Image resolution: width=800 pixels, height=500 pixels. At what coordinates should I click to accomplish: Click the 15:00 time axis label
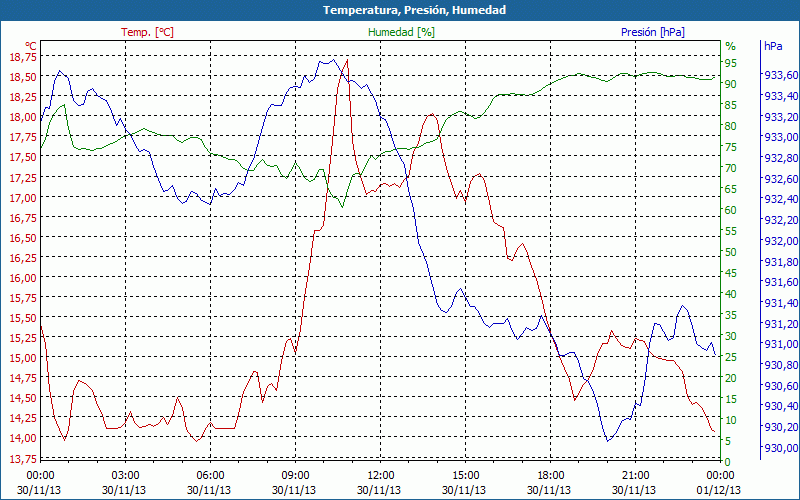click(x=465, y=476)
